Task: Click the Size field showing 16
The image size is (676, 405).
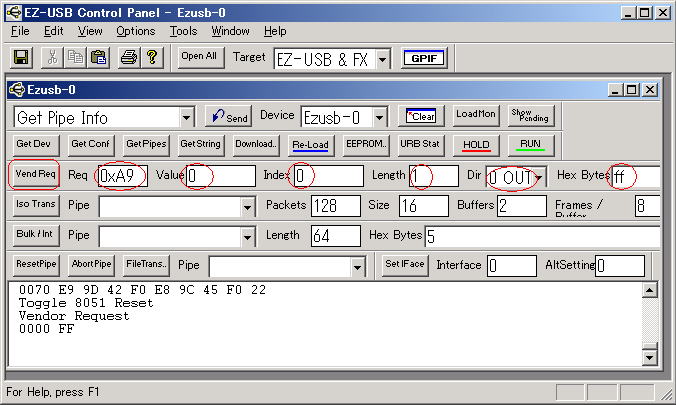Action: [424, 206]
